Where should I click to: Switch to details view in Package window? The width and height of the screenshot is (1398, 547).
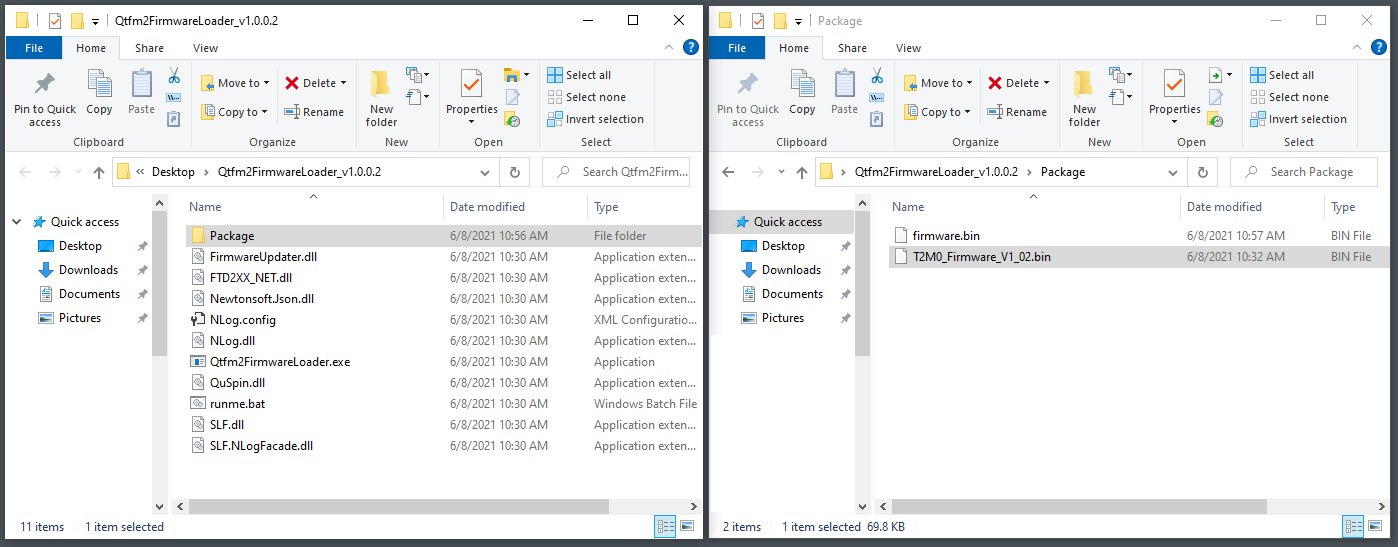point(1353,526)
